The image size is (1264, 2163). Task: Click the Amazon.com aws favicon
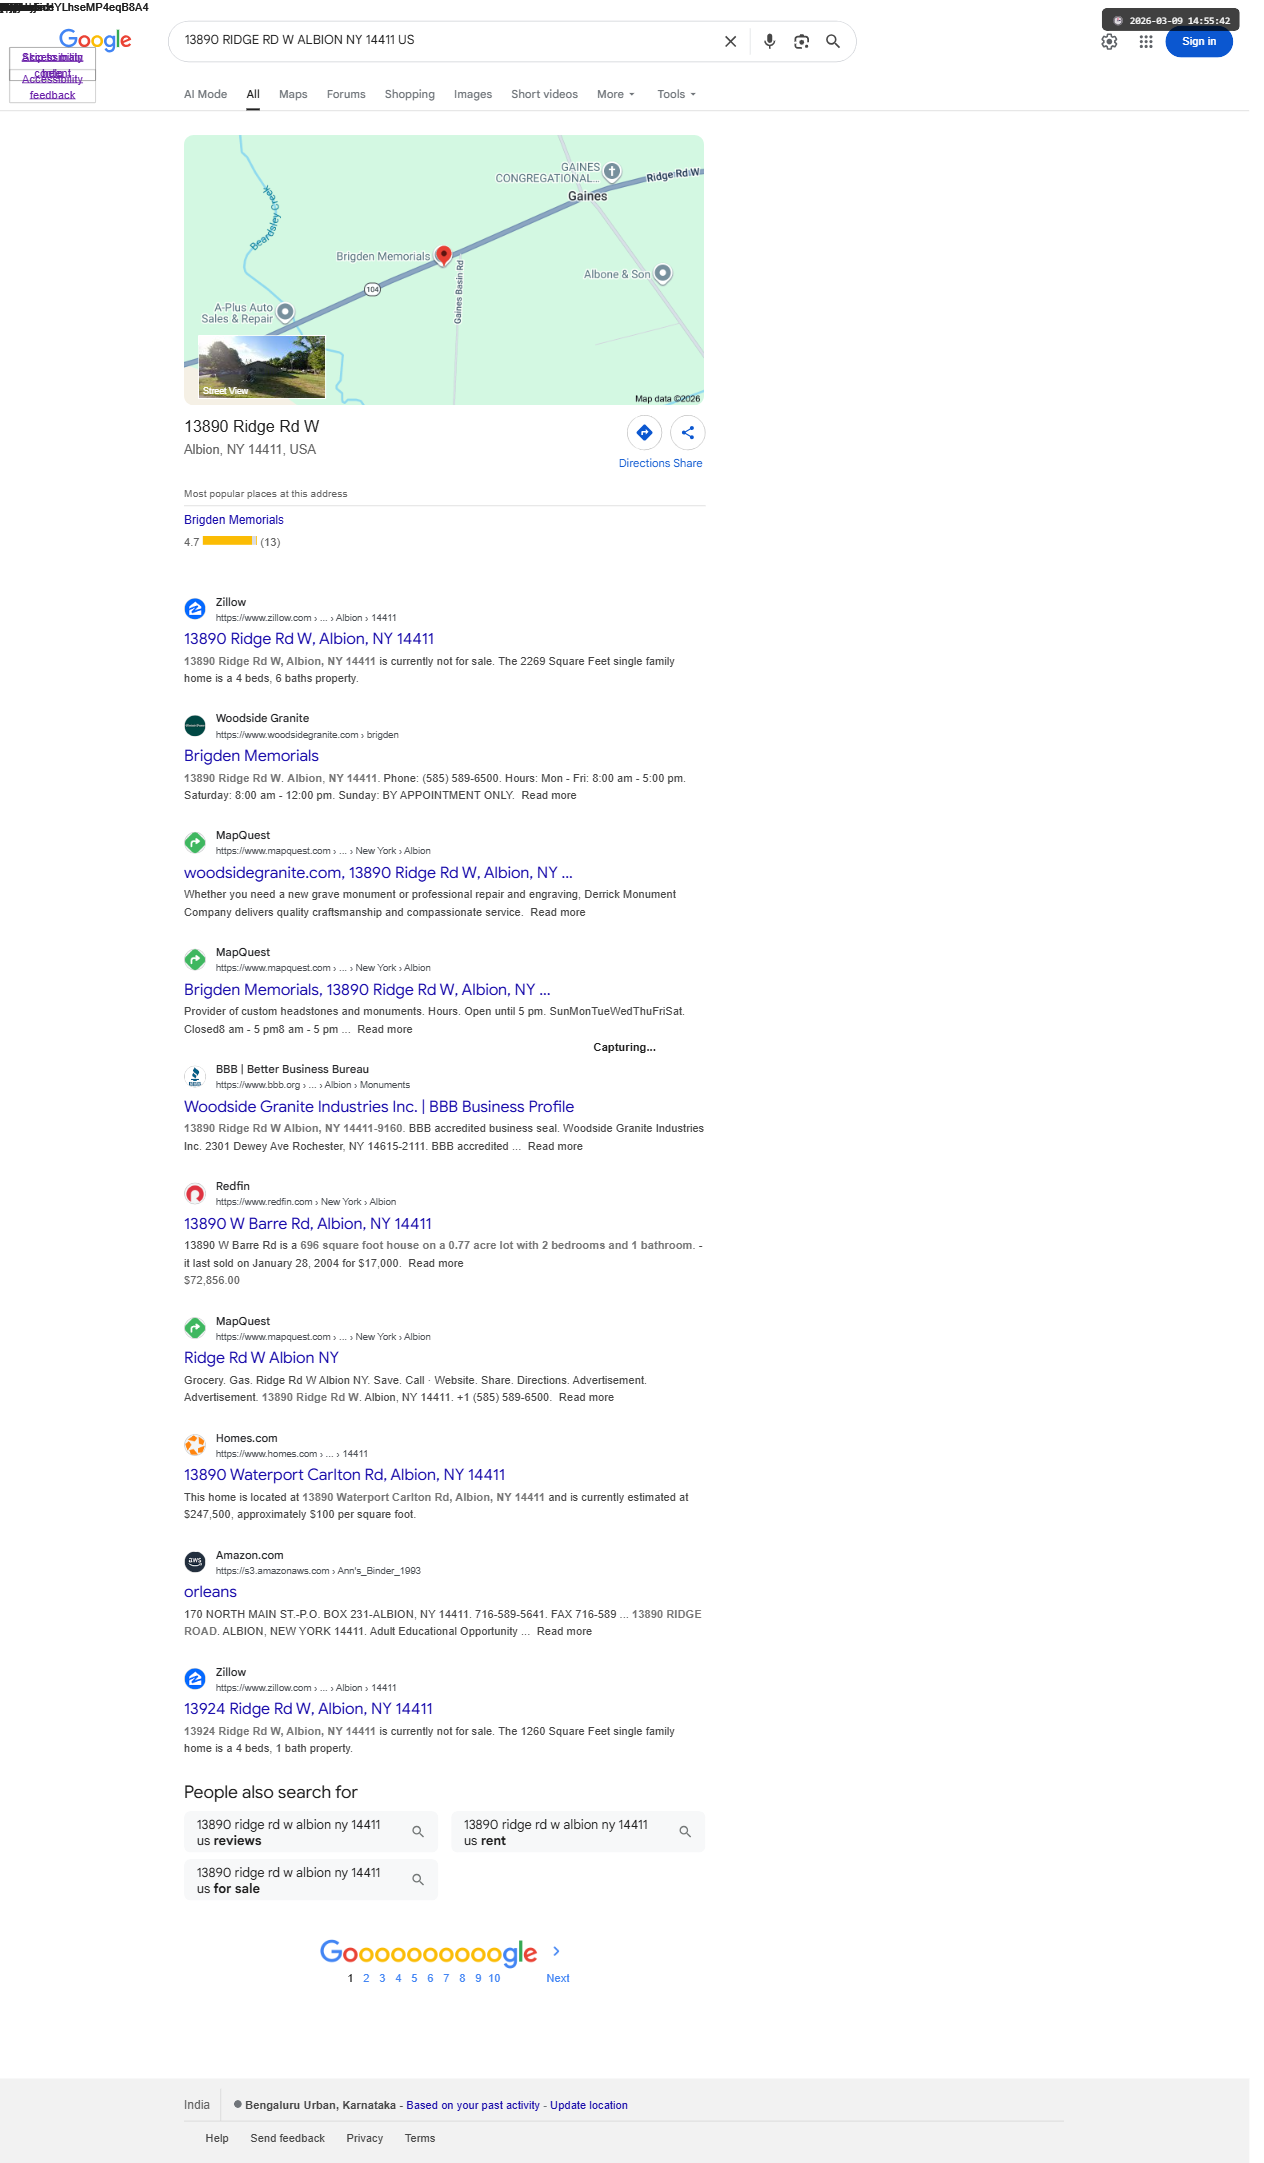(195, 1562)
